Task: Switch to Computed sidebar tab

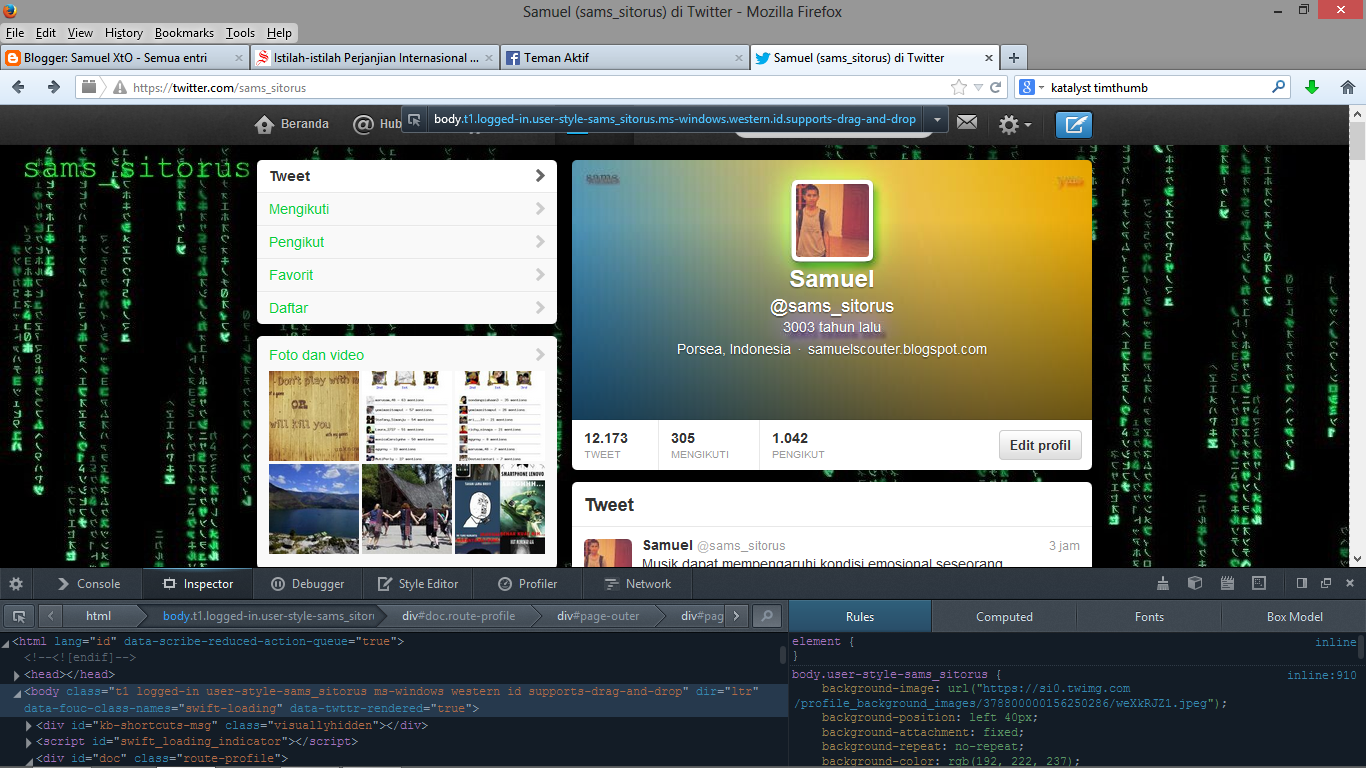Action: tap(1004, 617)
